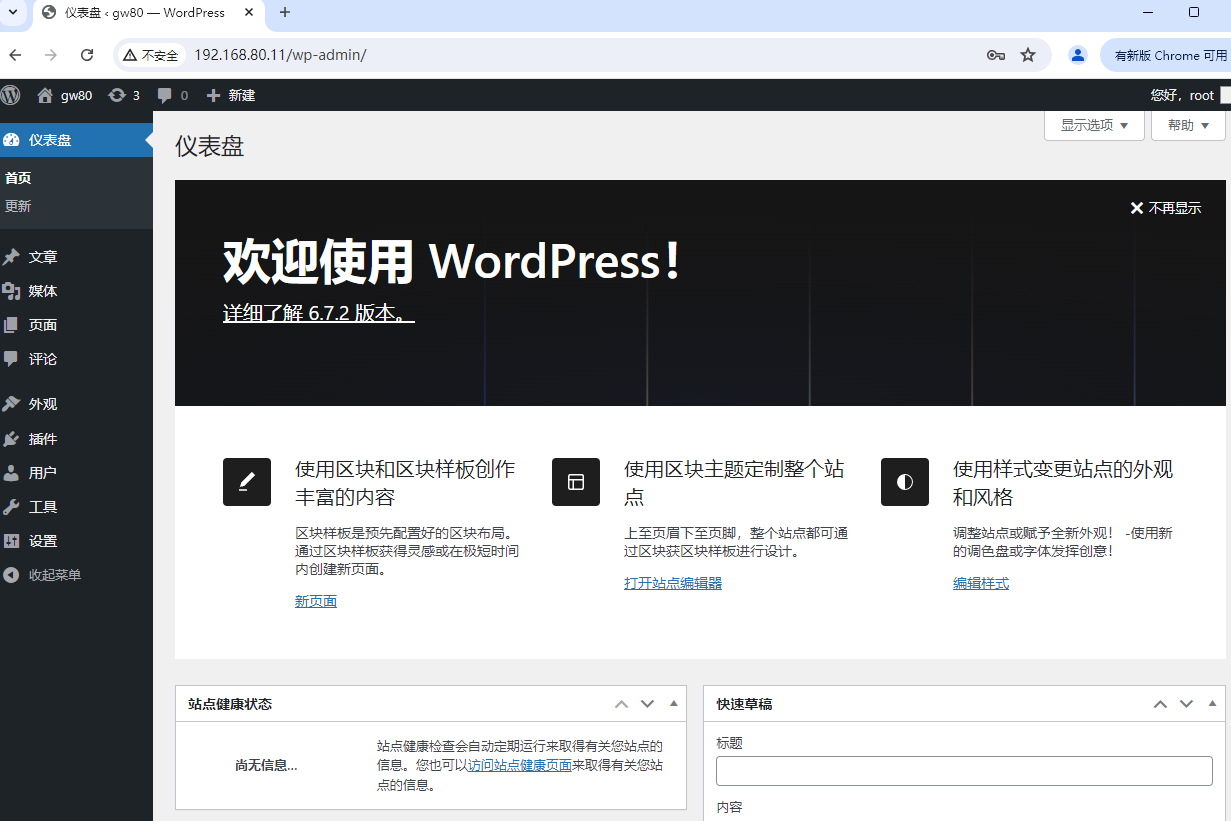Open the gw80 site home icon
The height and width of the screenshot is (821, 1231).
(x=45, y=95)
